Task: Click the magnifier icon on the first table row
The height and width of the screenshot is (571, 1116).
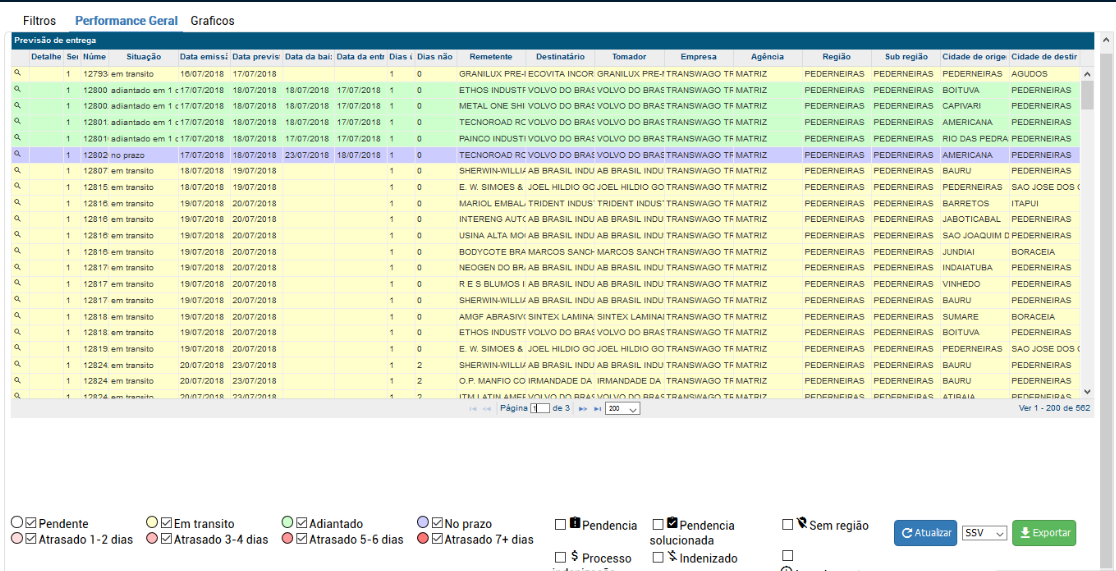Action: point(17,74)
